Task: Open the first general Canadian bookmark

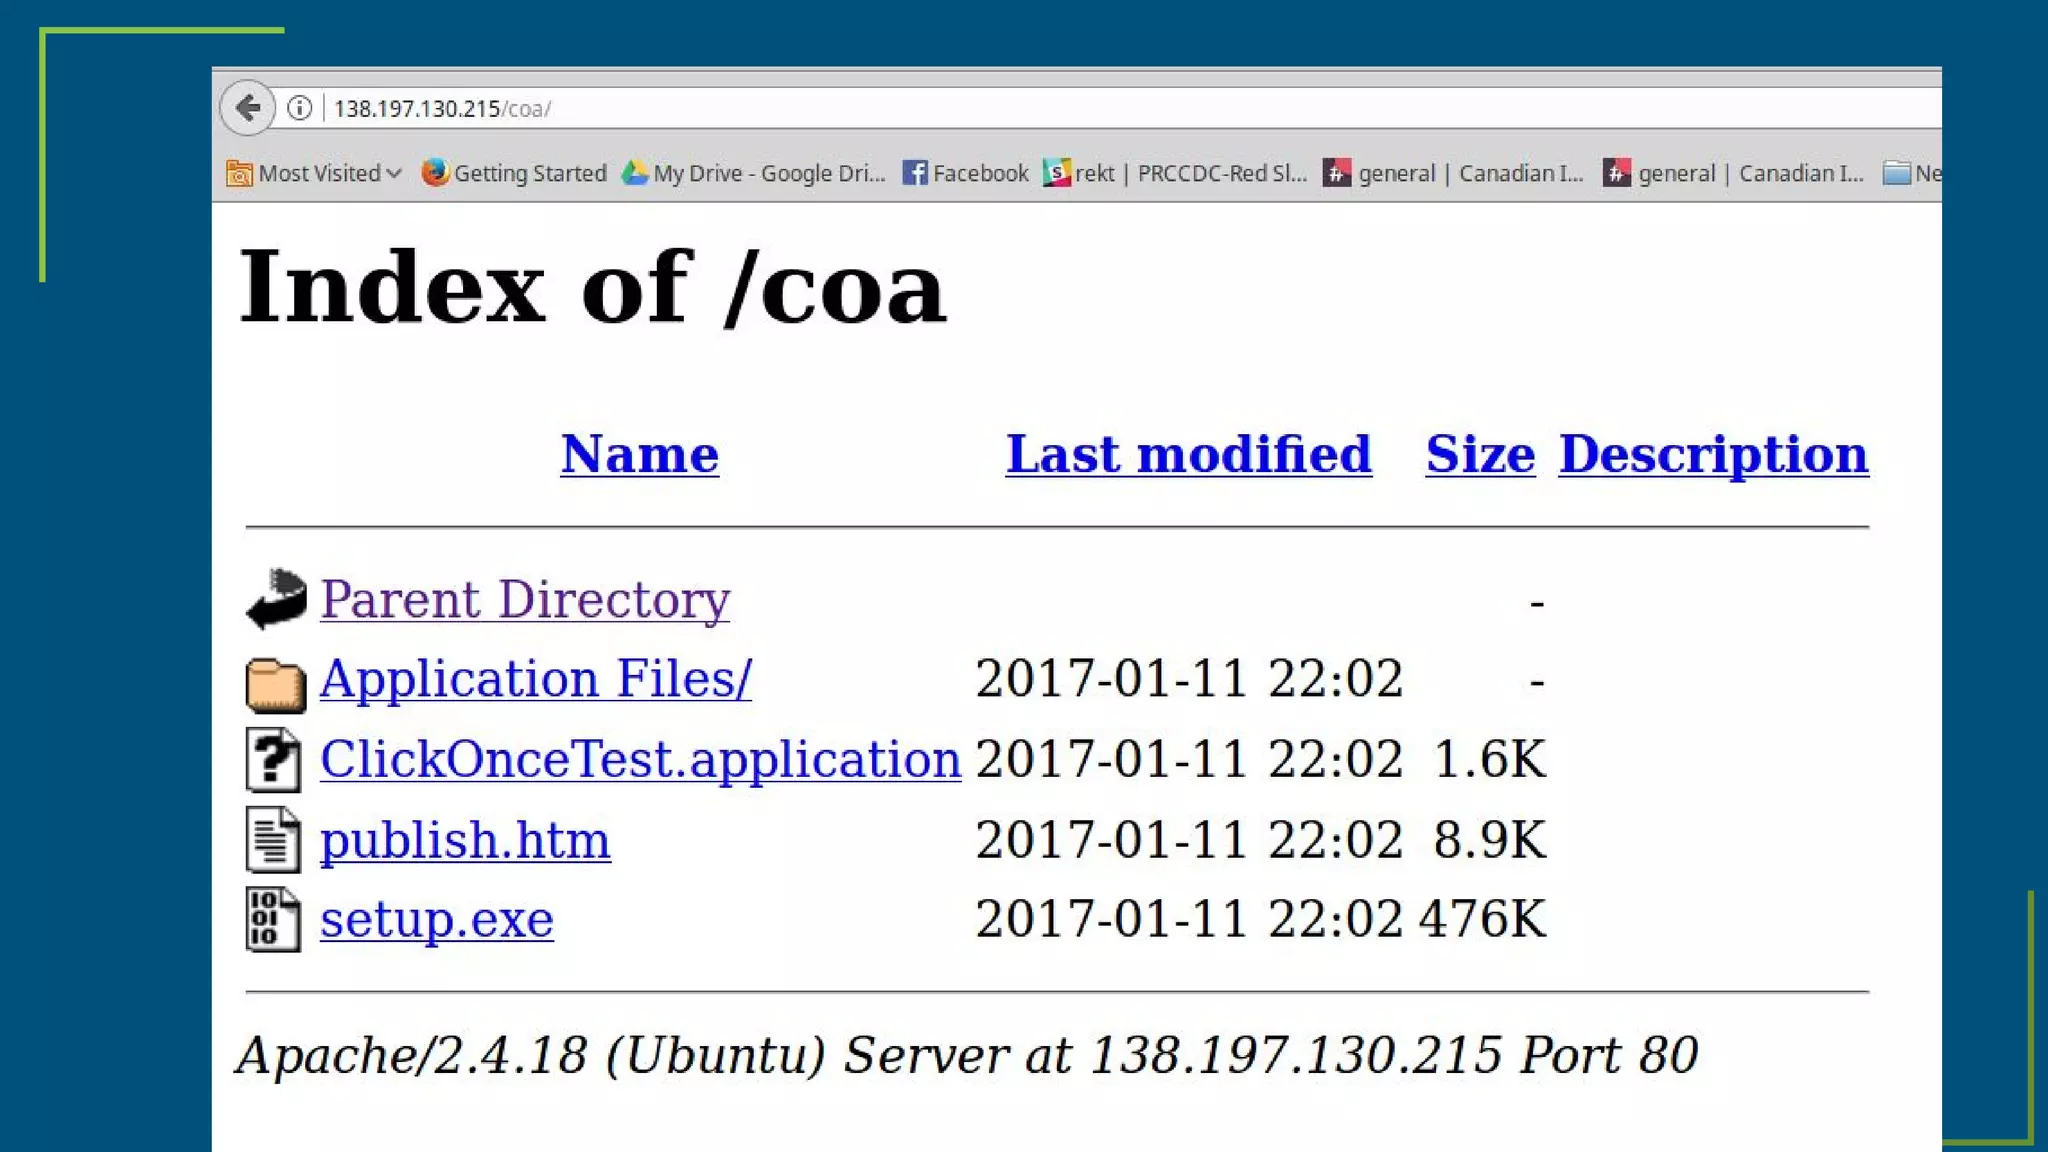Action: [x=1454, y=173]
